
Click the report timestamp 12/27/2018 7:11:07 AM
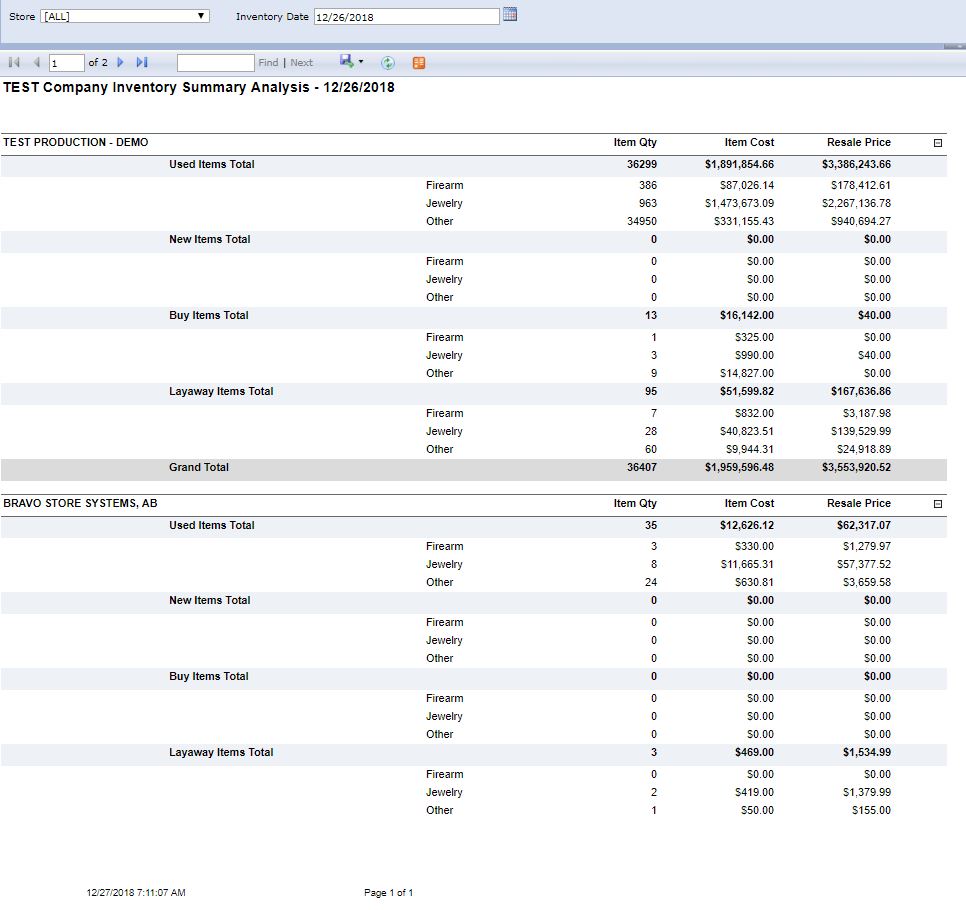click(136, 893)
